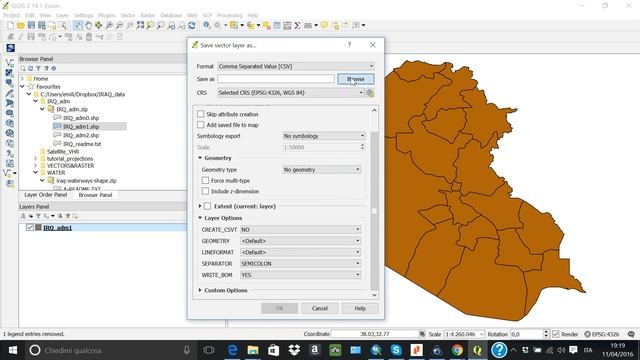Screen dimensions: 640x360
Task: Select IRQ_adm2.shp in Browser Panel
Action: pos(81,135)
